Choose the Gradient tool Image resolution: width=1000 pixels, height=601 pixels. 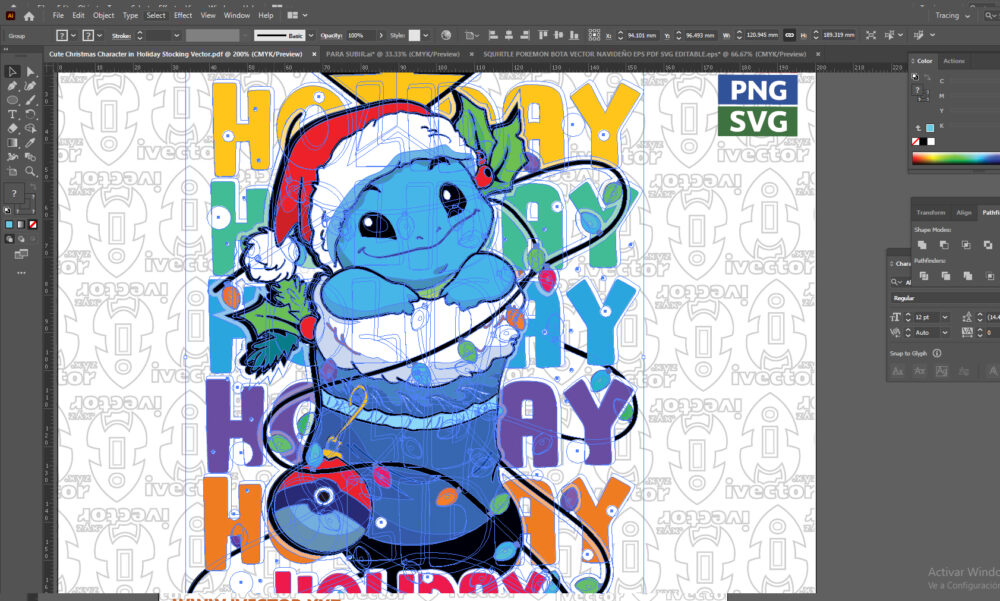point(12,143)
